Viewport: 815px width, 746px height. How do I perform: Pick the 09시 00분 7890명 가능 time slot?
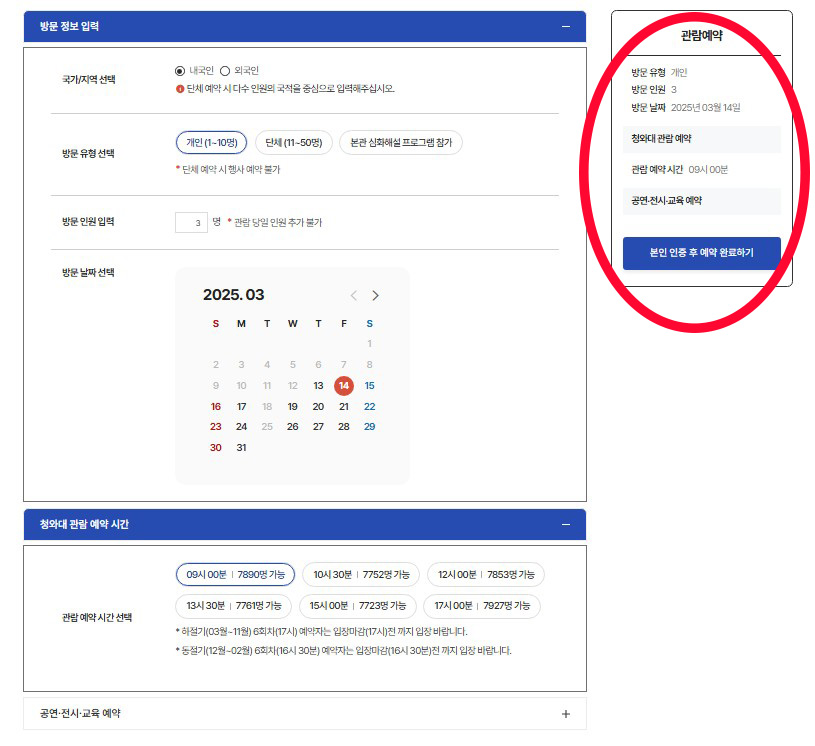coord(235,574)
